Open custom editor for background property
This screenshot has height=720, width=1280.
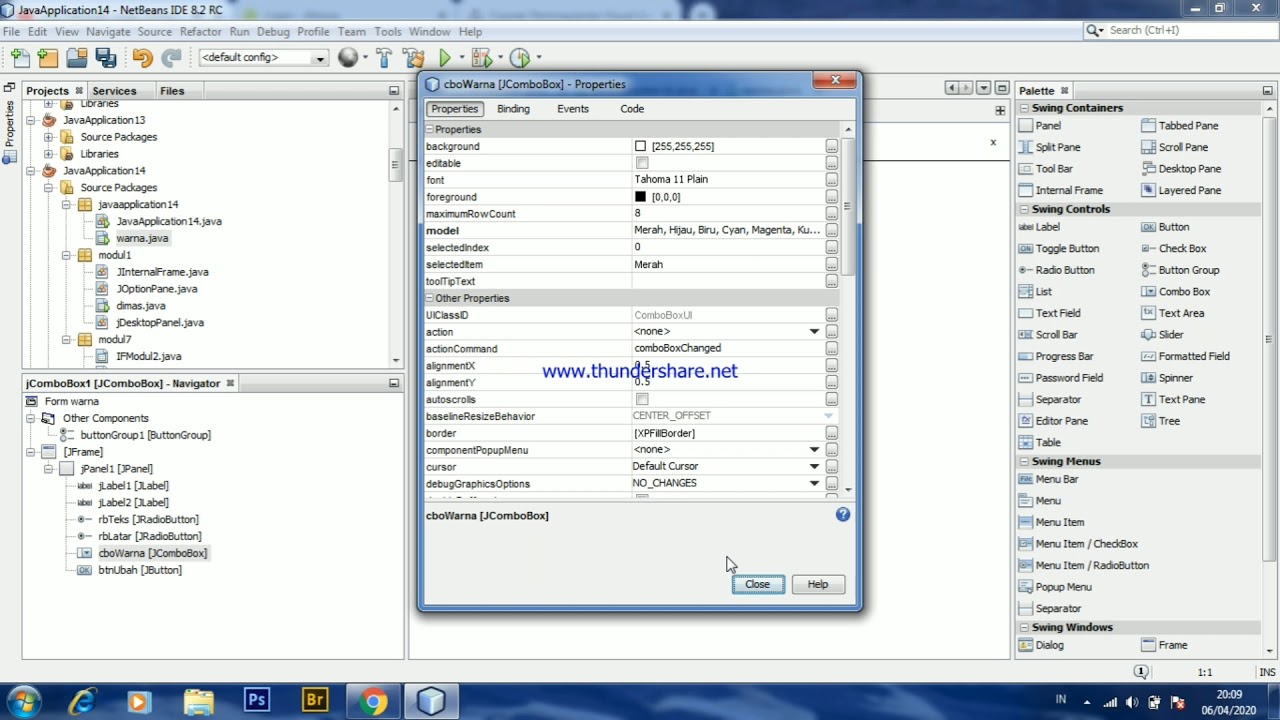[831, 146]
